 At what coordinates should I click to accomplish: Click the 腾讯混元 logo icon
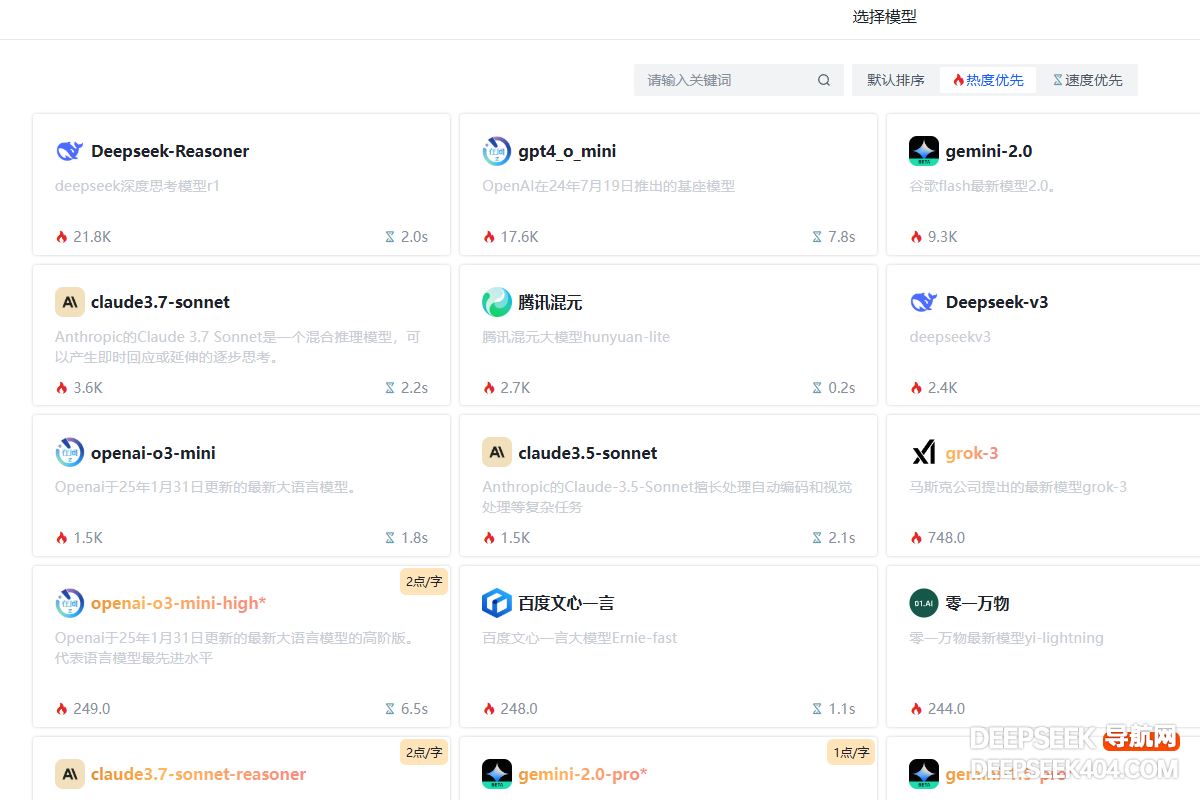(497, 302)
